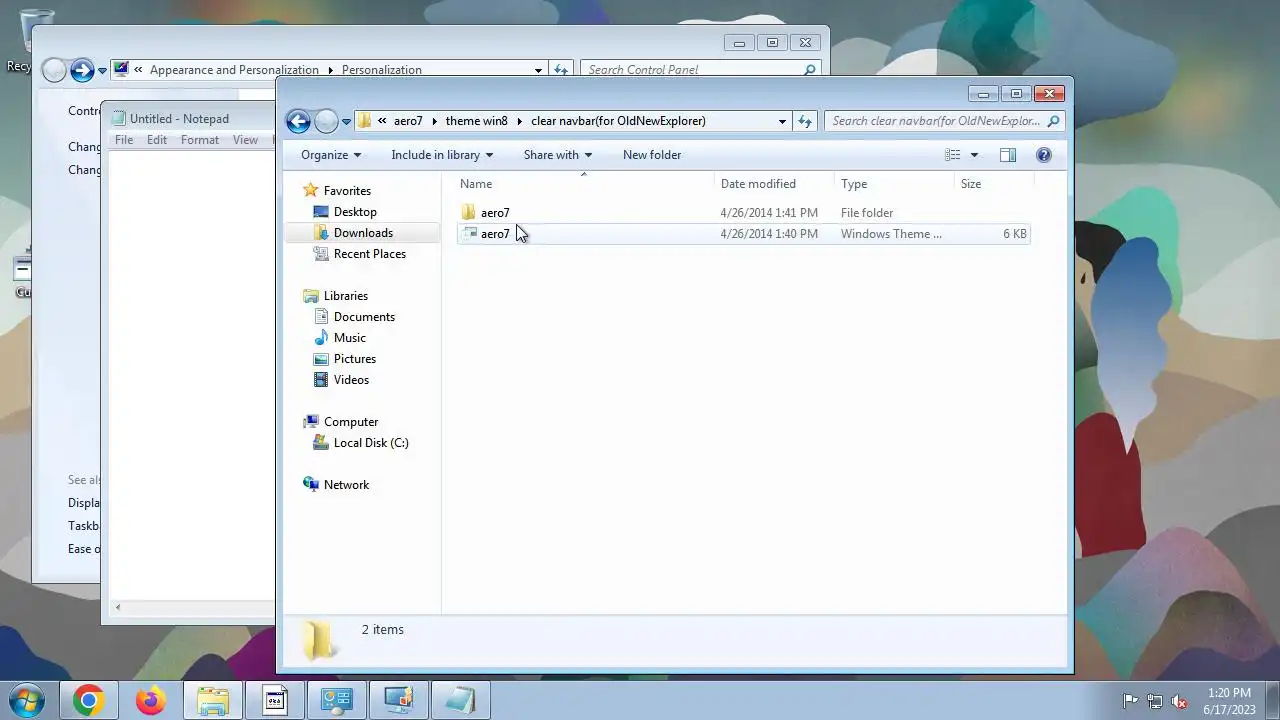Refresh the clear navbar folder view

(x=805, y=121)
